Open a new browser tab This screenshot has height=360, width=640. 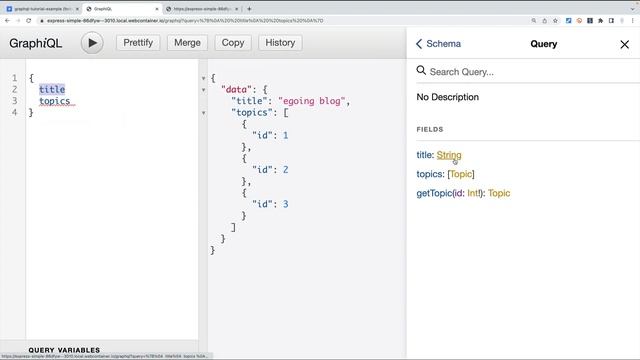point(249,9)
